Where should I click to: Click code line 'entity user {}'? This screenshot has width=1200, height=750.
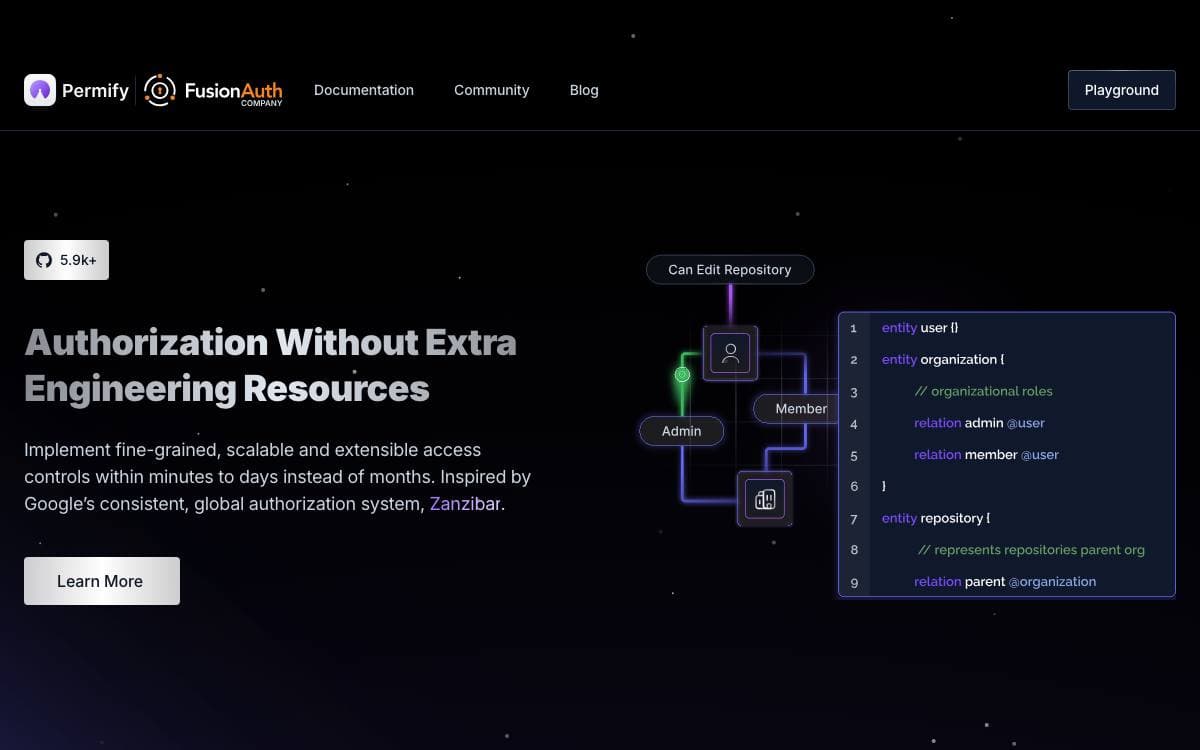click(x=920, y=328)
